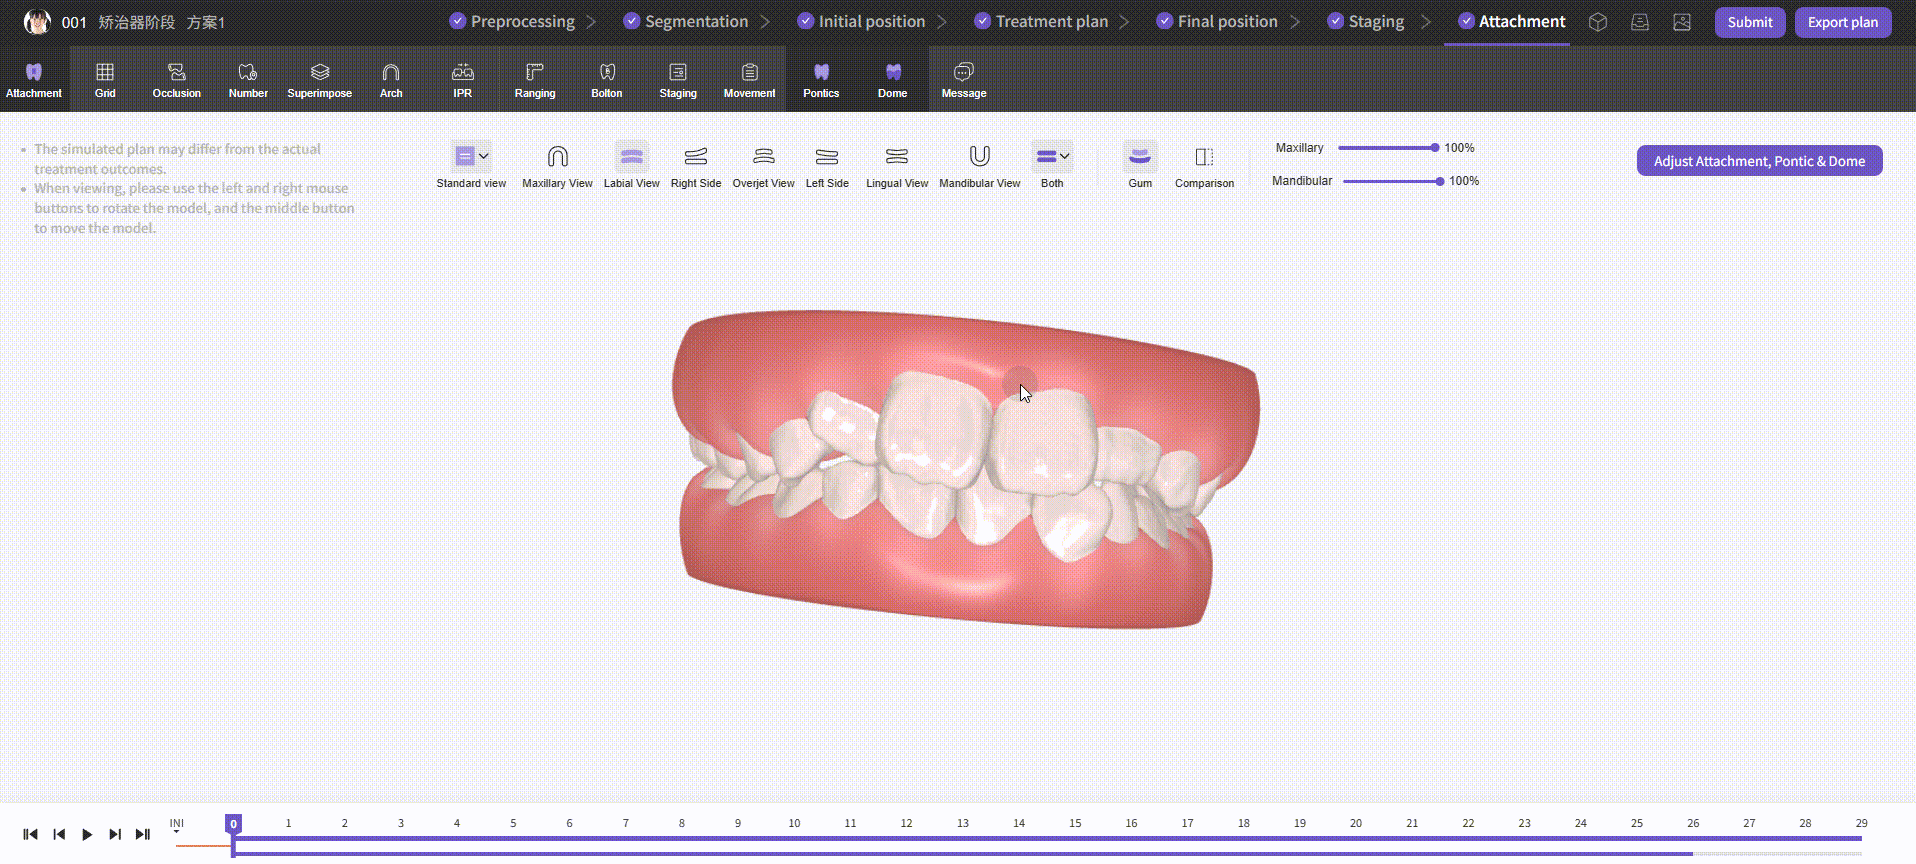Go to the Treatment plan step
This screenshot has width=1916, height=864.
1041,21
